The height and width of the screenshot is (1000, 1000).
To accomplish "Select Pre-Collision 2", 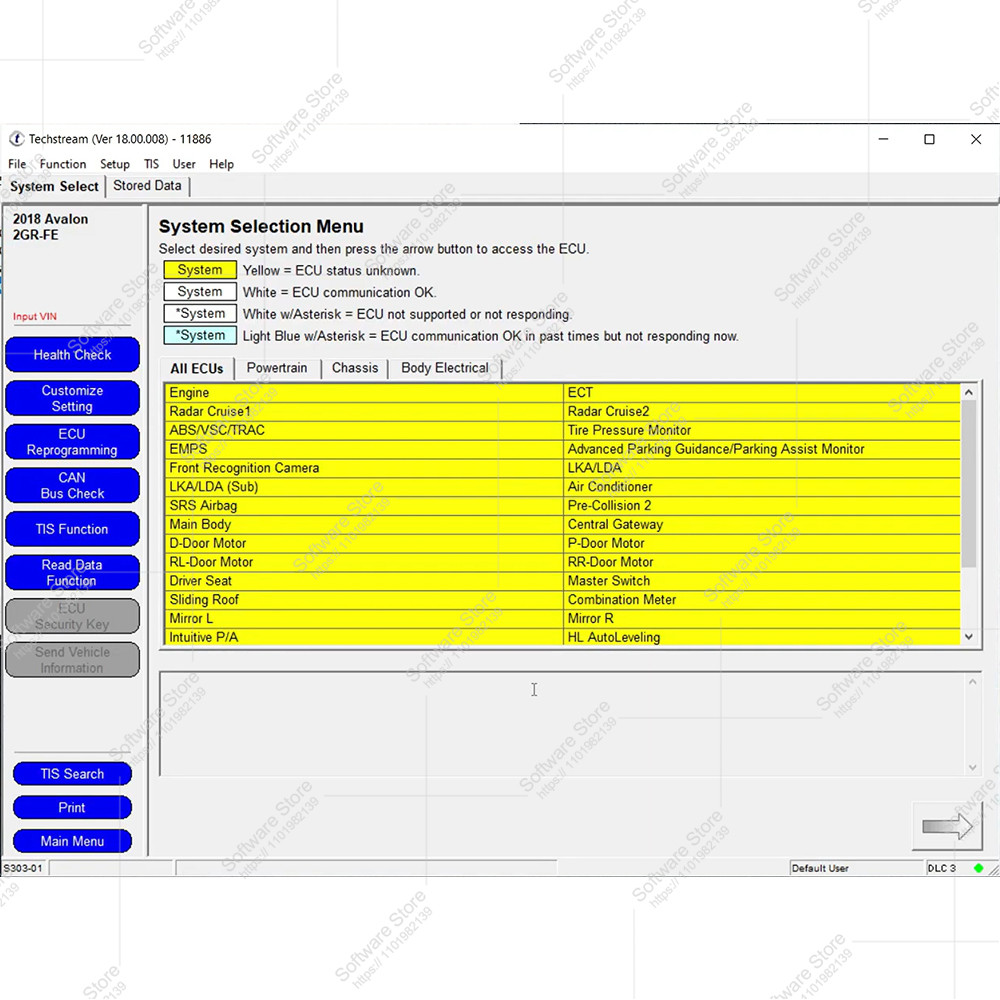I will 762,506.
